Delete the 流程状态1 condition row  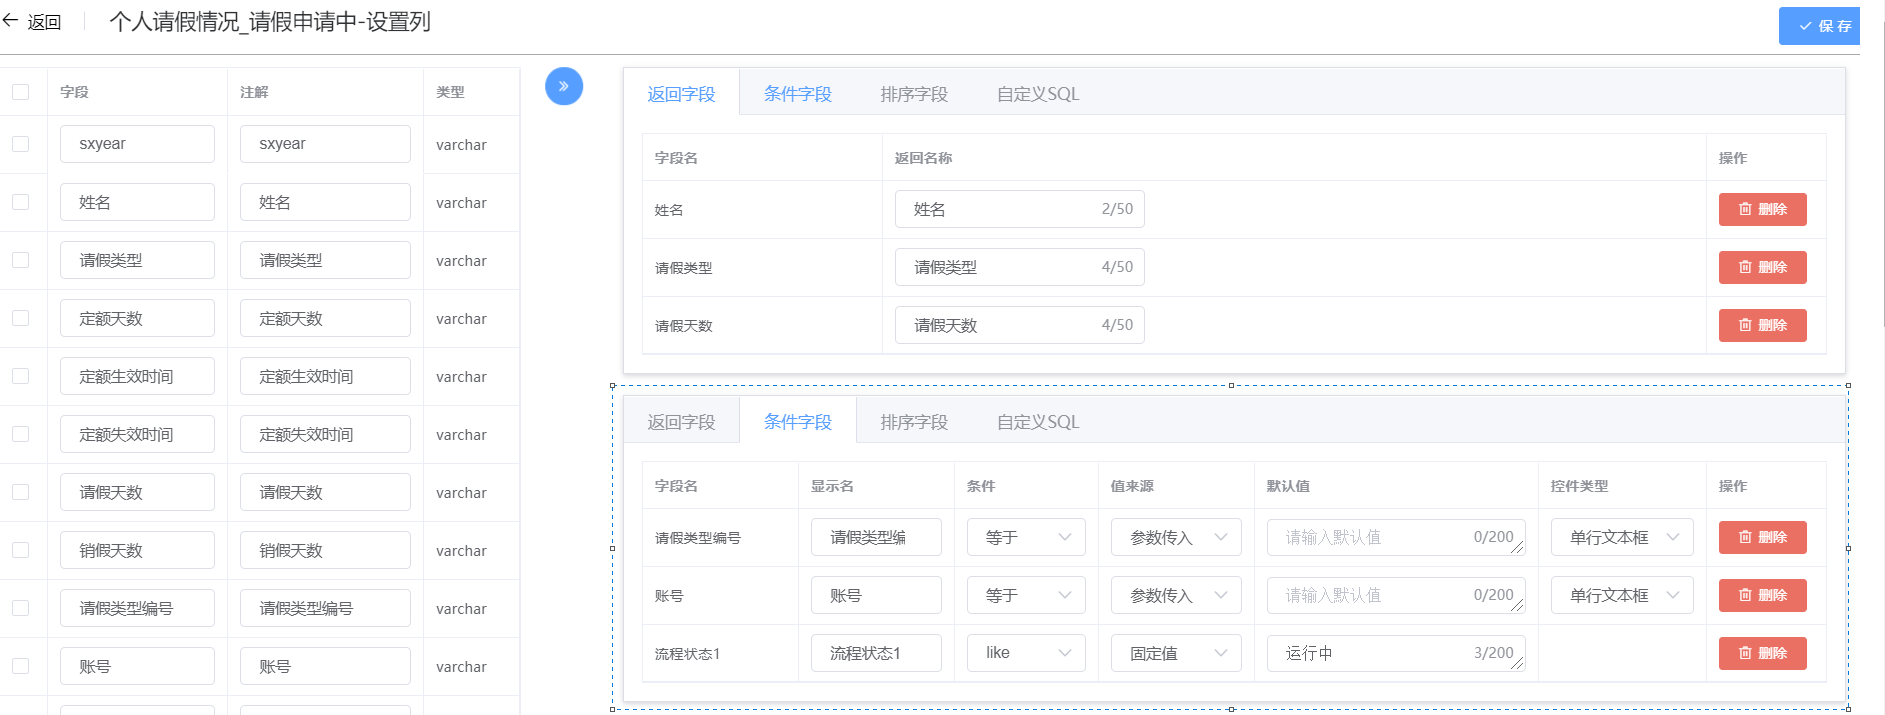pos(1761,653)
